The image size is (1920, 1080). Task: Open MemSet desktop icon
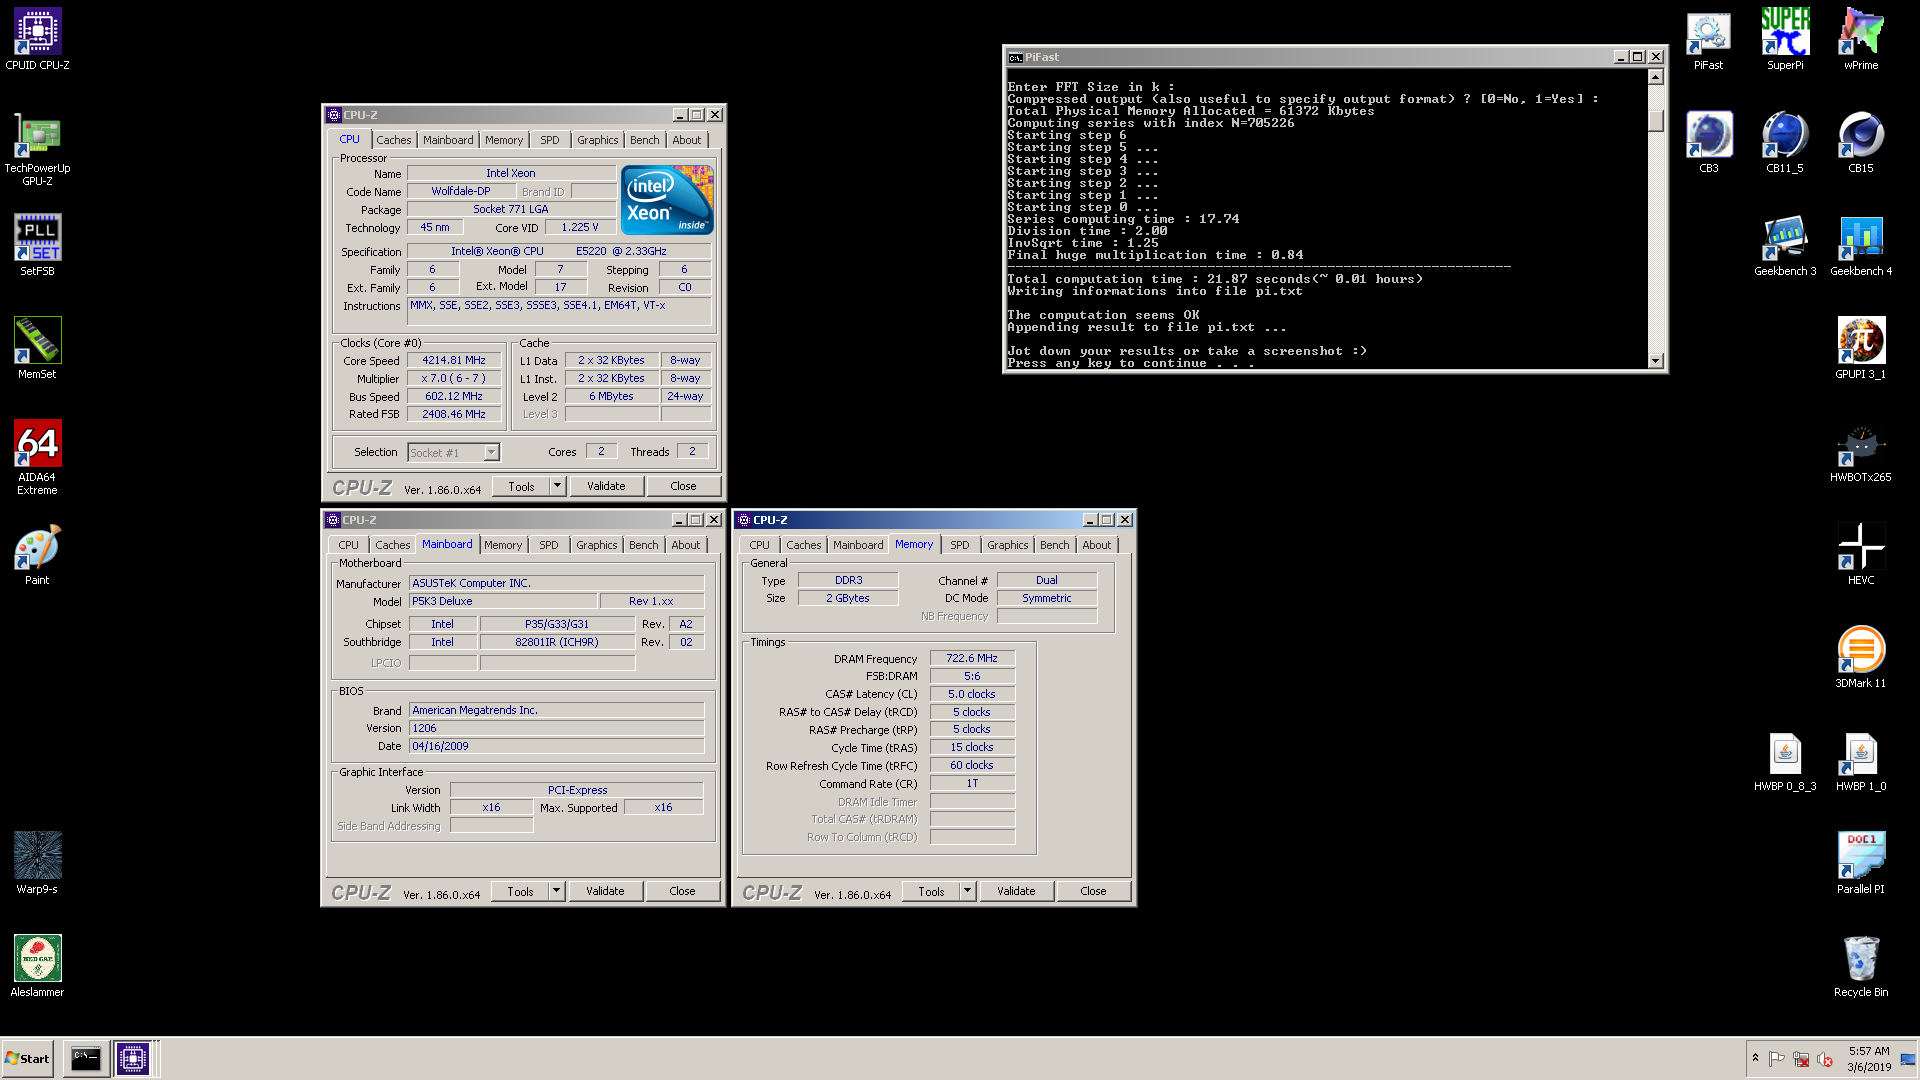point(37,348)
